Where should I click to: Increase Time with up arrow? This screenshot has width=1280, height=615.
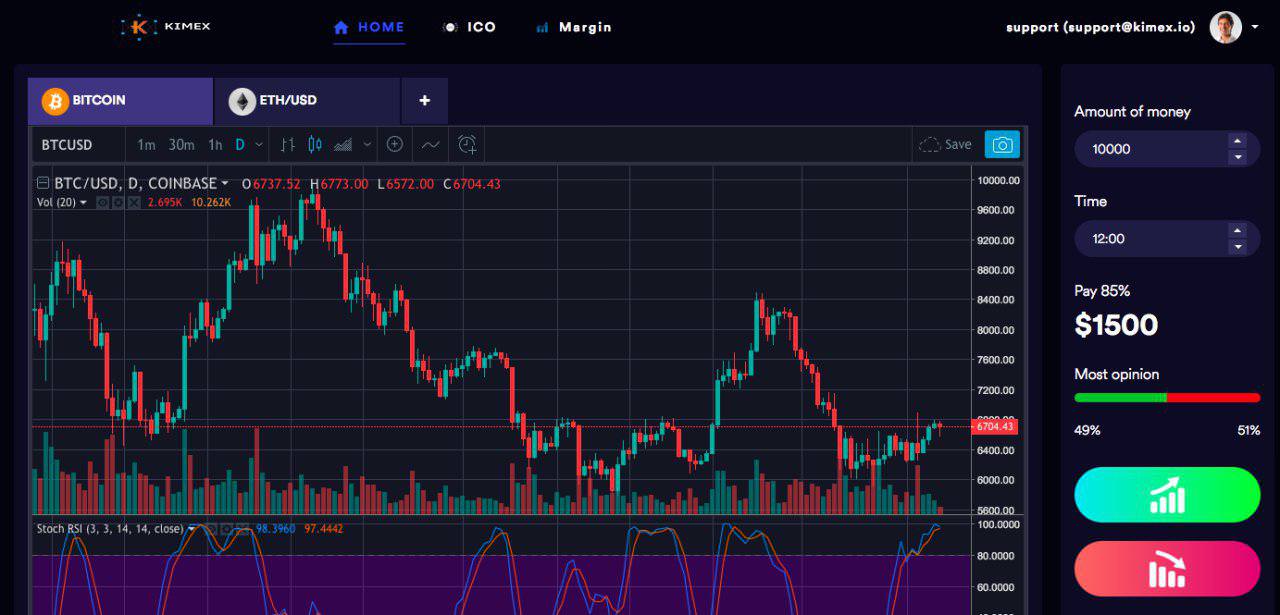coord(1237,230)
